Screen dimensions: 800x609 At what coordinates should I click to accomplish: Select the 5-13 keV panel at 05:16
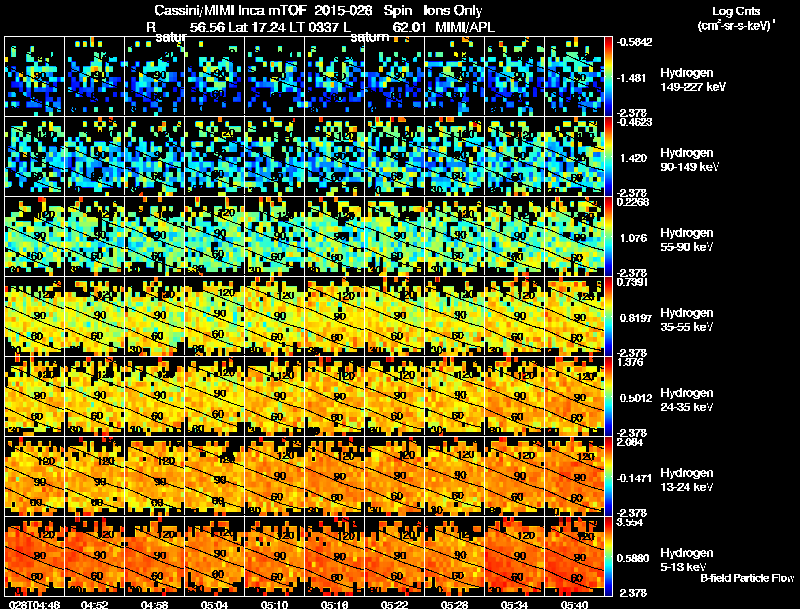tap(334, 556)
